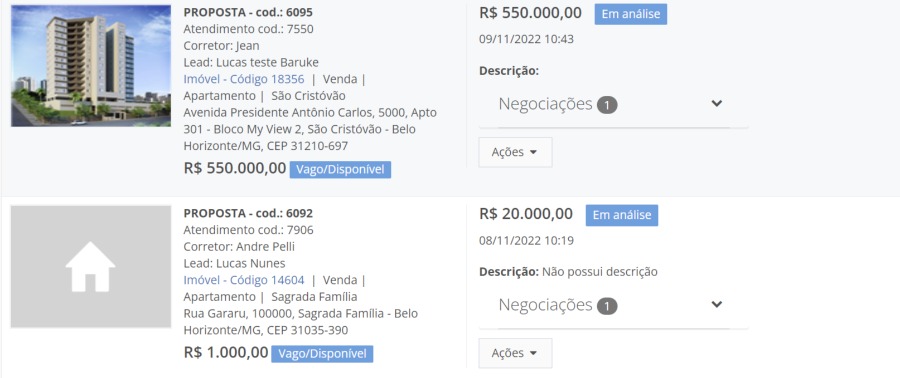
Task: Select the PROPOSTA - cod.: 6092 title
Action: (x=248, y=213)
